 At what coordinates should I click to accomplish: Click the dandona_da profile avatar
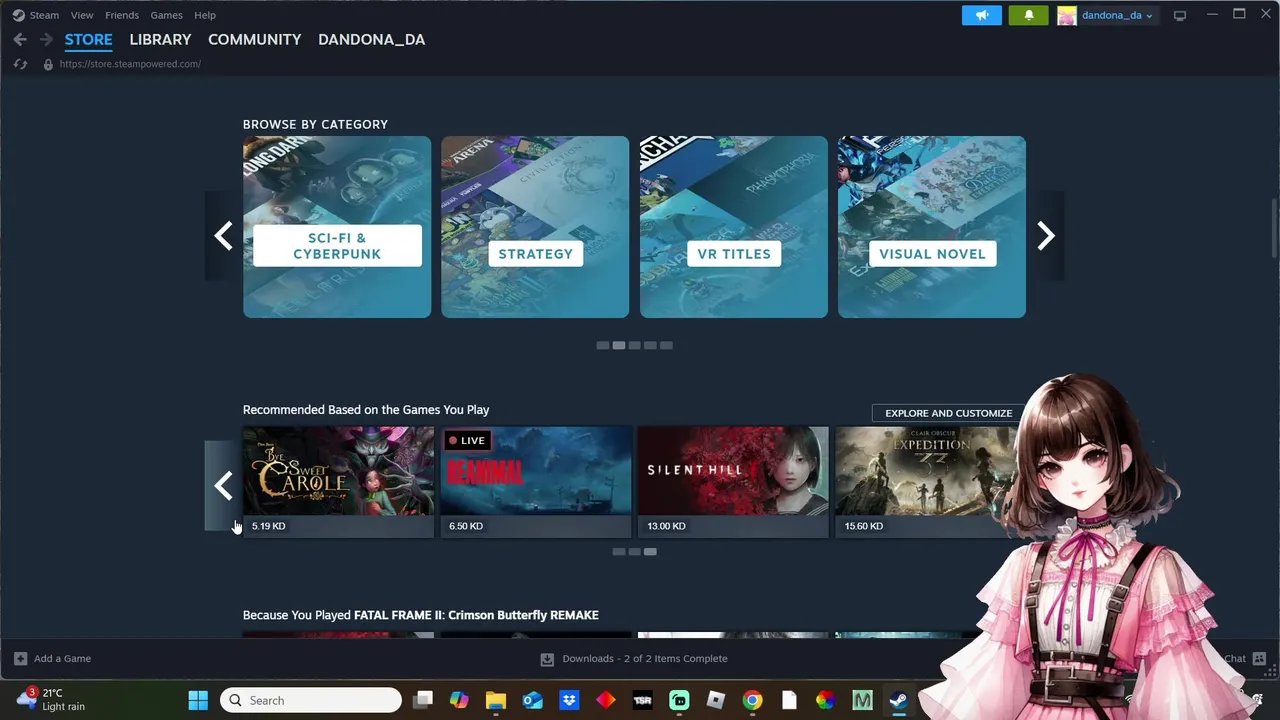[x=1067, y=15]
